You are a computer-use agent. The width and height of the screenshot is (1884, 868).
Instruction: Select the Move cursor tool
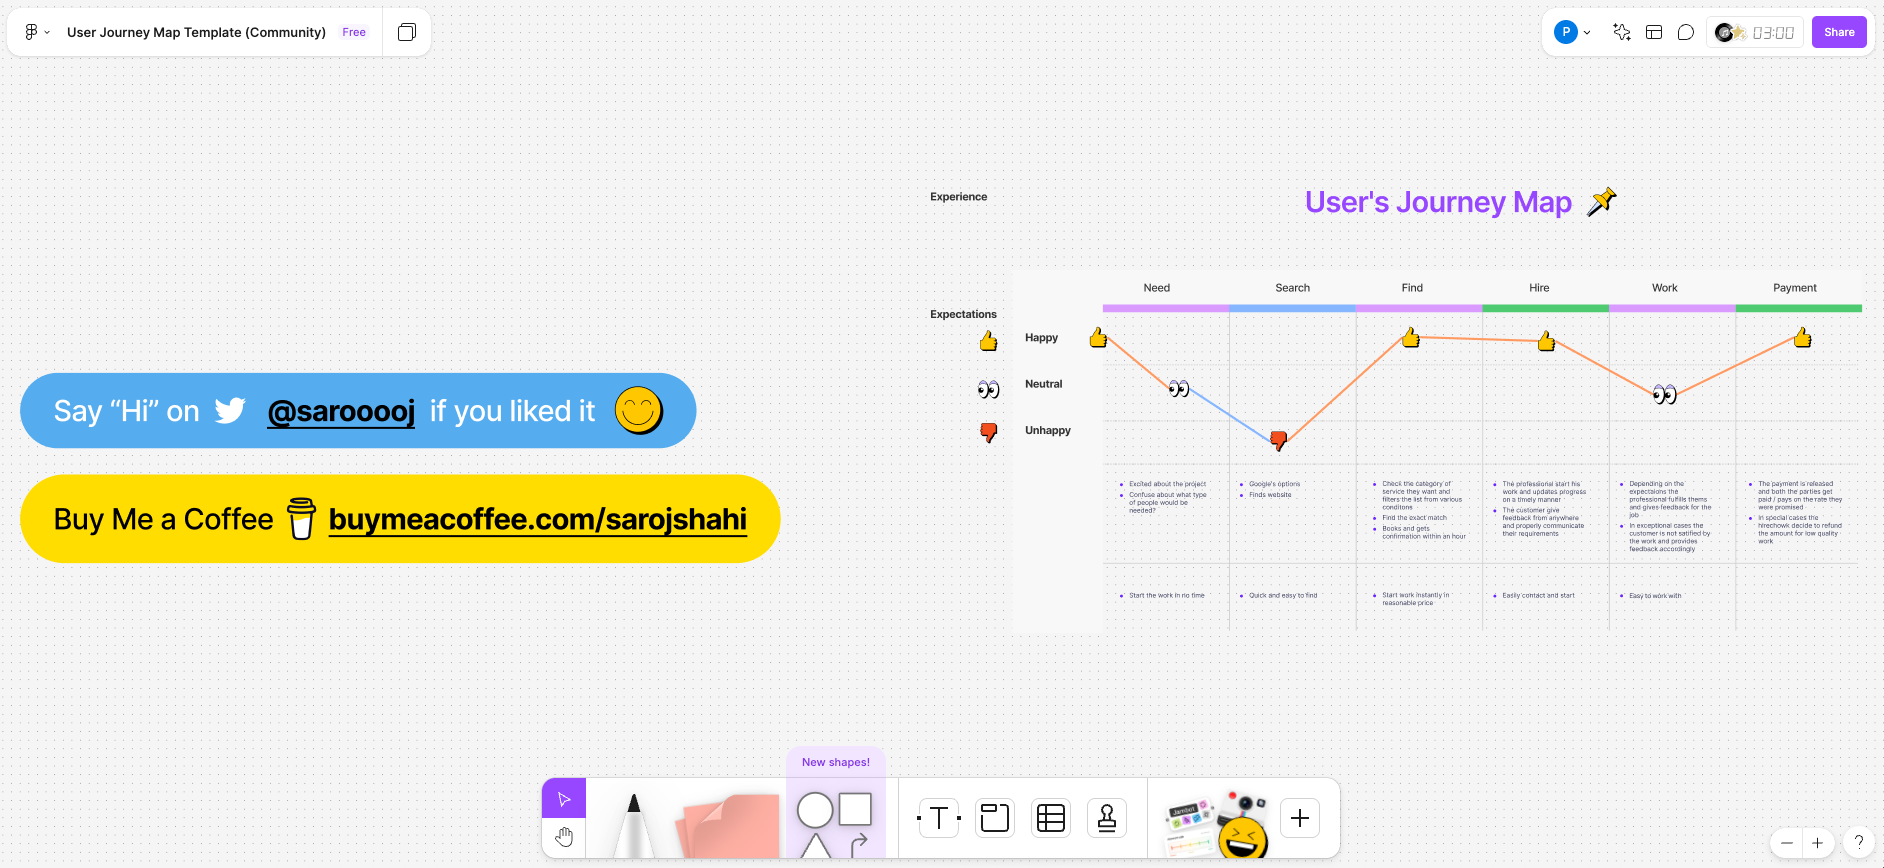pyautogui.click(x=564, y=799)
